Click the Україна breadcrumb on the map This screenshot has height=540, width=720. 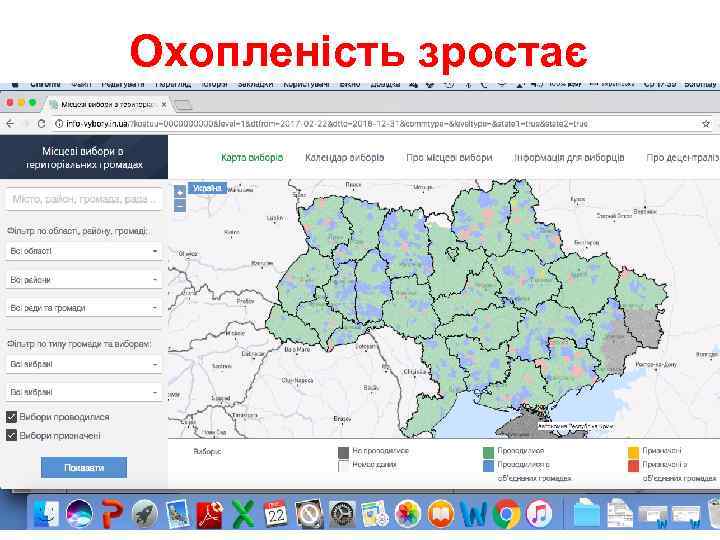(x=207, y=188)
